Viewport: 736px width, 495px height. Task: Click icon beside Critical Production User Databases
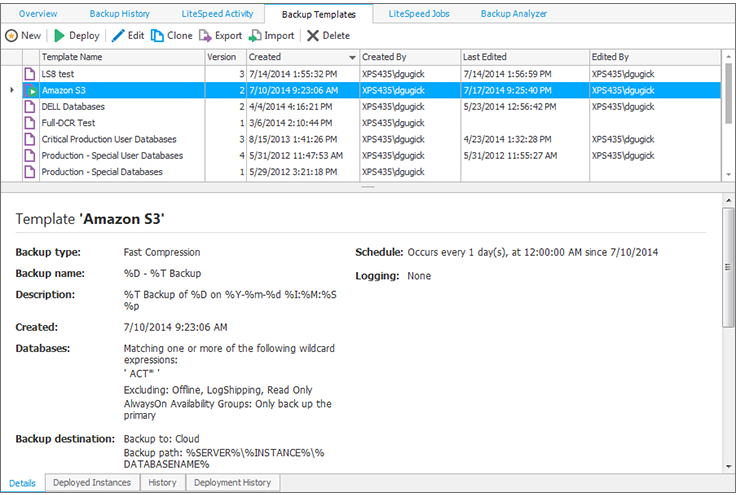click(x=30, y=139)
